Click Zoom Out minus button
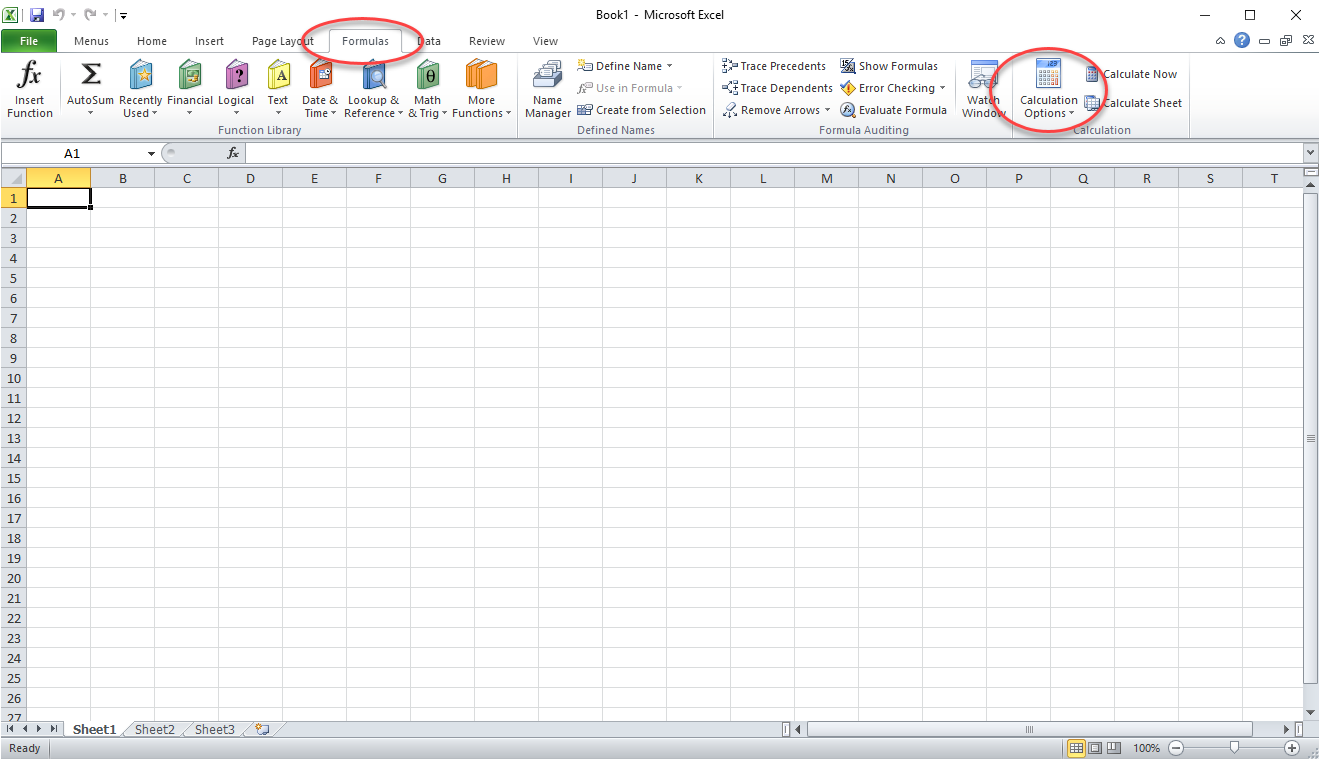1320x760 pixels. 1176,748
